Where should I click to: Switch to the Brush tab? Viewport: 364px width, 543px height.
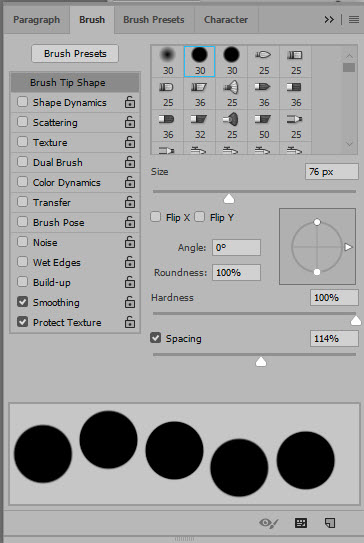(x=92, y=20)
